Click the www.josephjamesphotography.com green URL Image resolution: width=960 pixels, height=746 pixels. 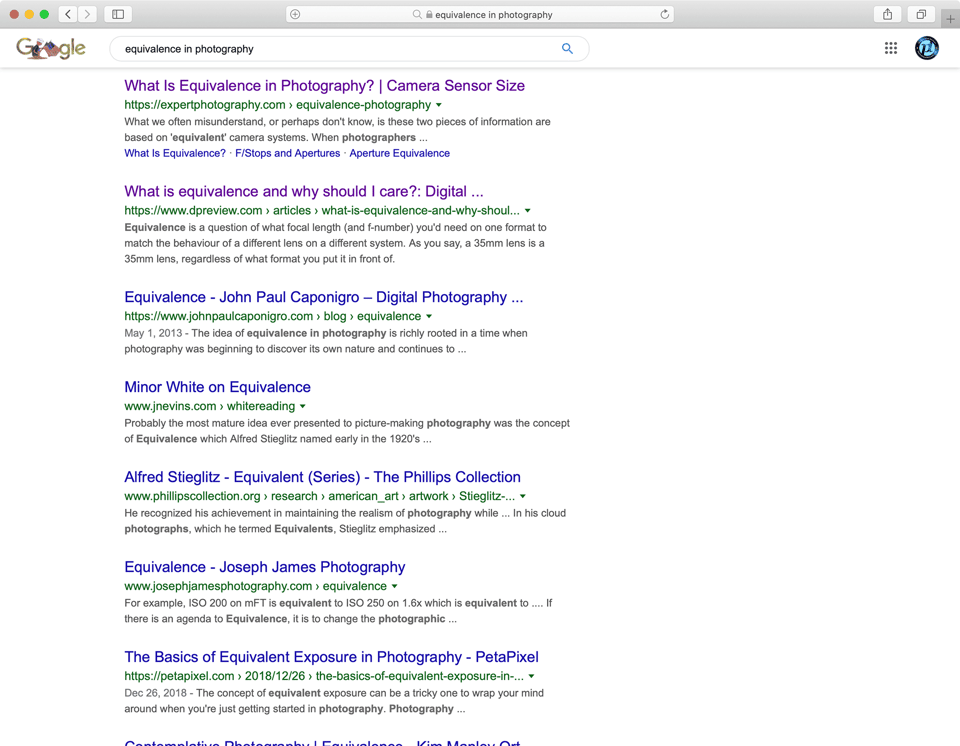(255, 587)
